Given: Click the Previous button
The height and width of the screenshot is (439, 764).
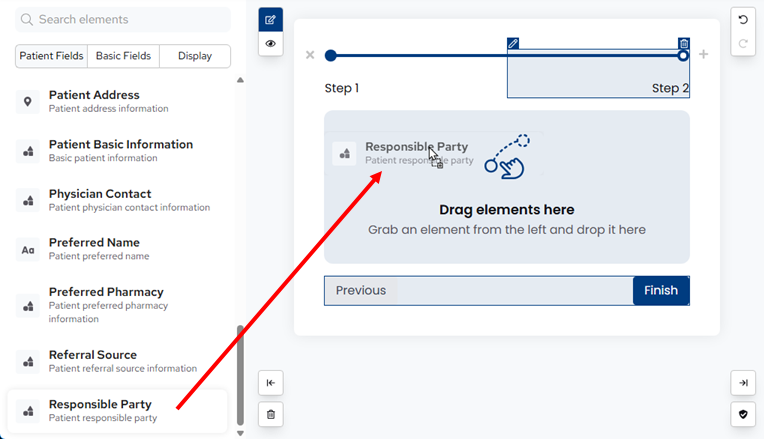Looking at the screenshot, I should pyautogui.click(x=361, y=291).
